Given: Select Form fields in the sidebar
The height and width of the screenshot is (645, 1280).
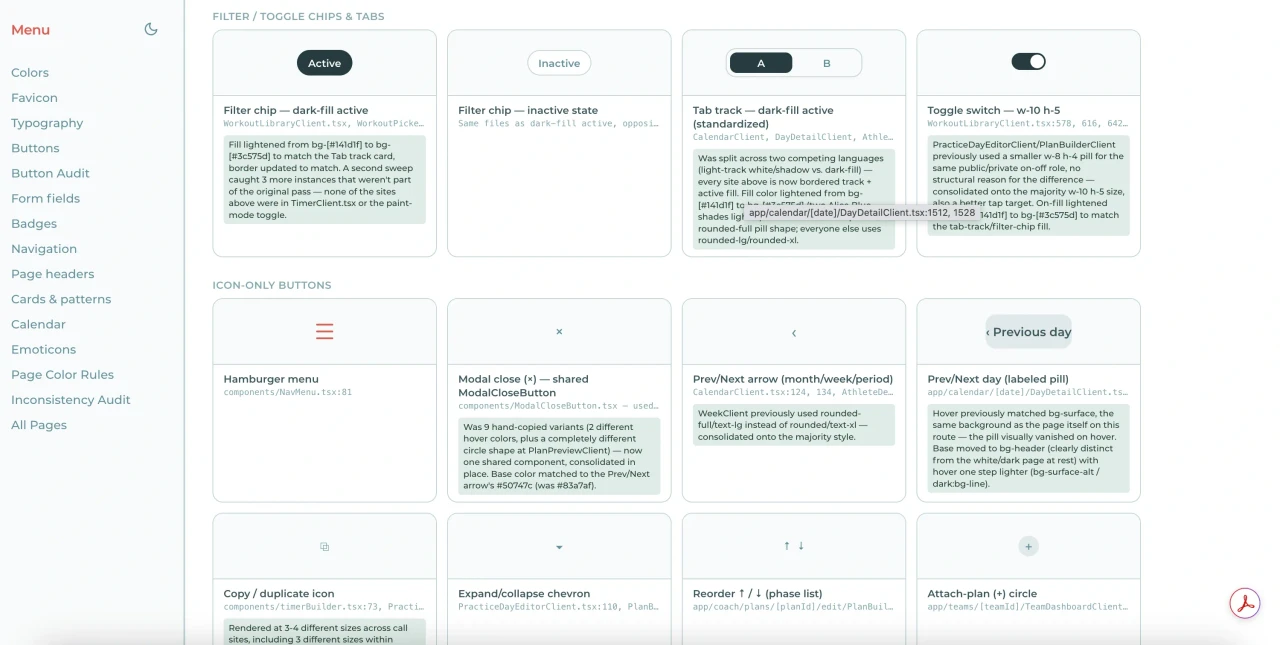Looking at the screenshot, I should coord(45,198).
